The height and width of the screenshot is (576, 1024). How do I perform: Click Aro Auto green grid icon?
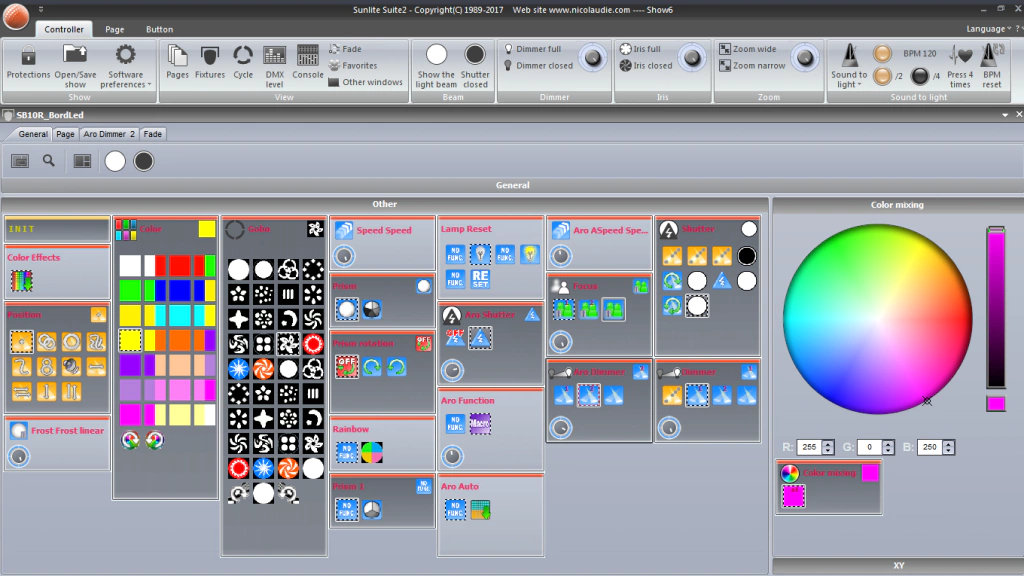480,509
